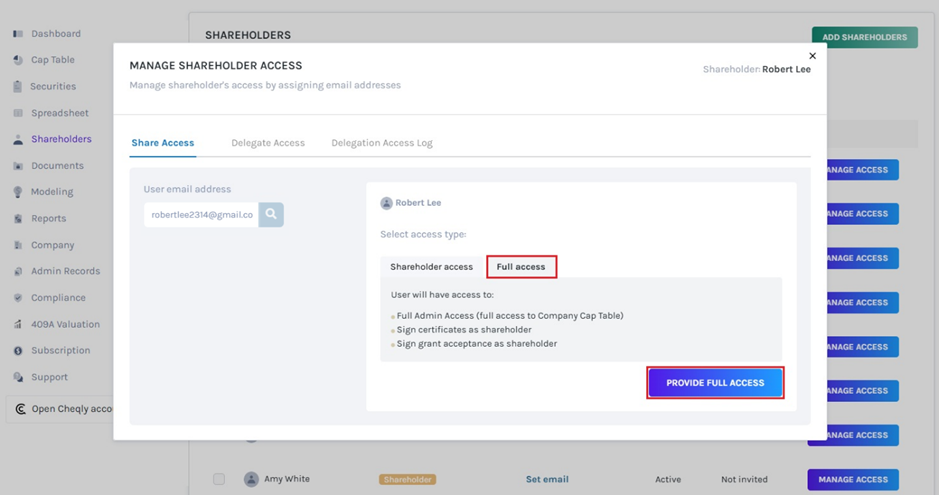The height and width of the screenshot is (495, 939).
Task: Click 'Sign grant acceptance as shareholder' text
Action: coord(477,344)
